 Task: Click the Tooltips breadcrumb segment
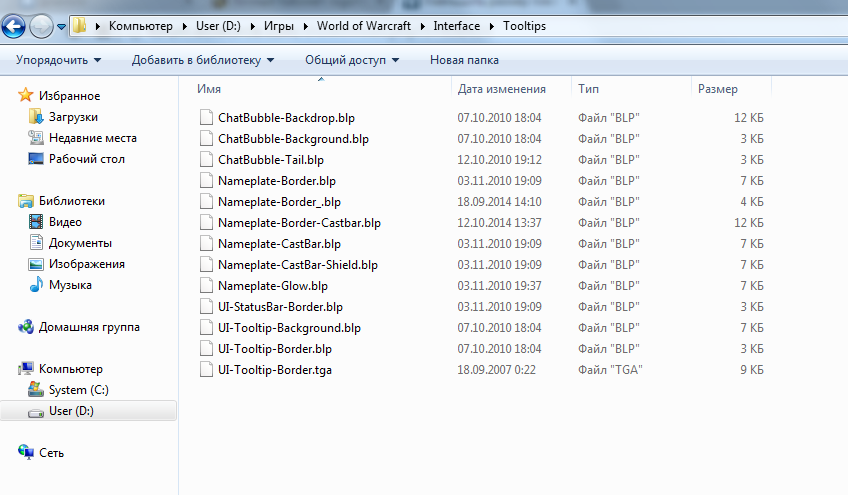point(524,26)
